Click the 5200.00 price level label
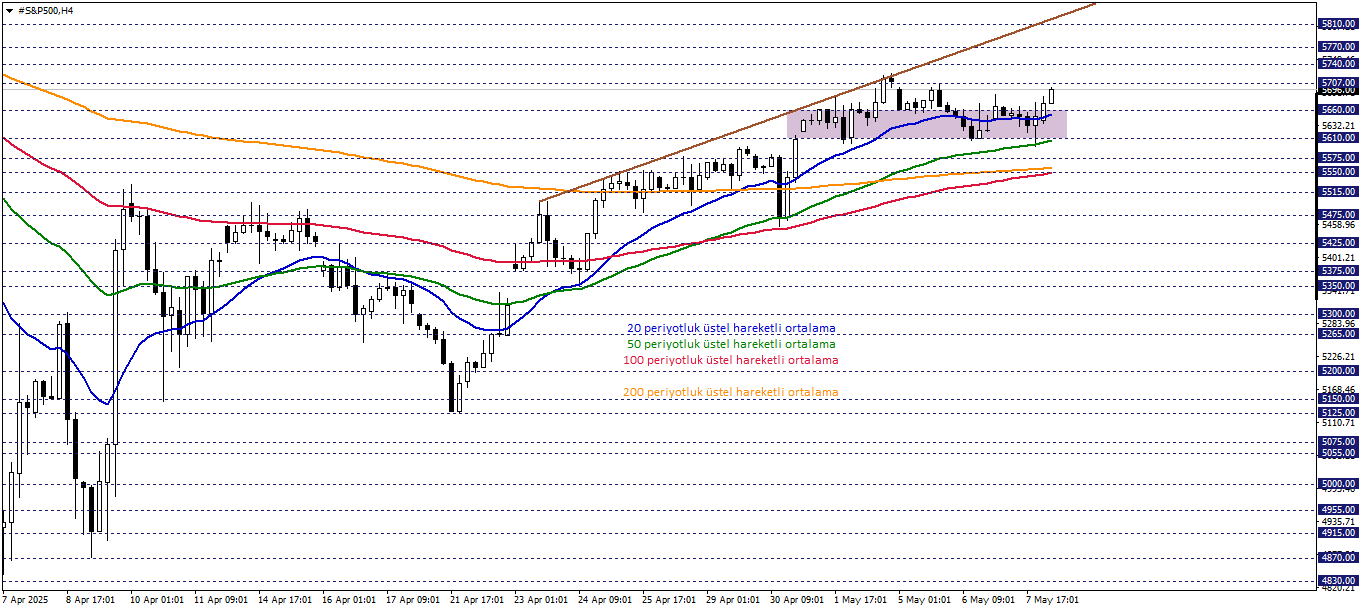The width and height of the screenshot is (1362, 611). [x=1337, y=371]
